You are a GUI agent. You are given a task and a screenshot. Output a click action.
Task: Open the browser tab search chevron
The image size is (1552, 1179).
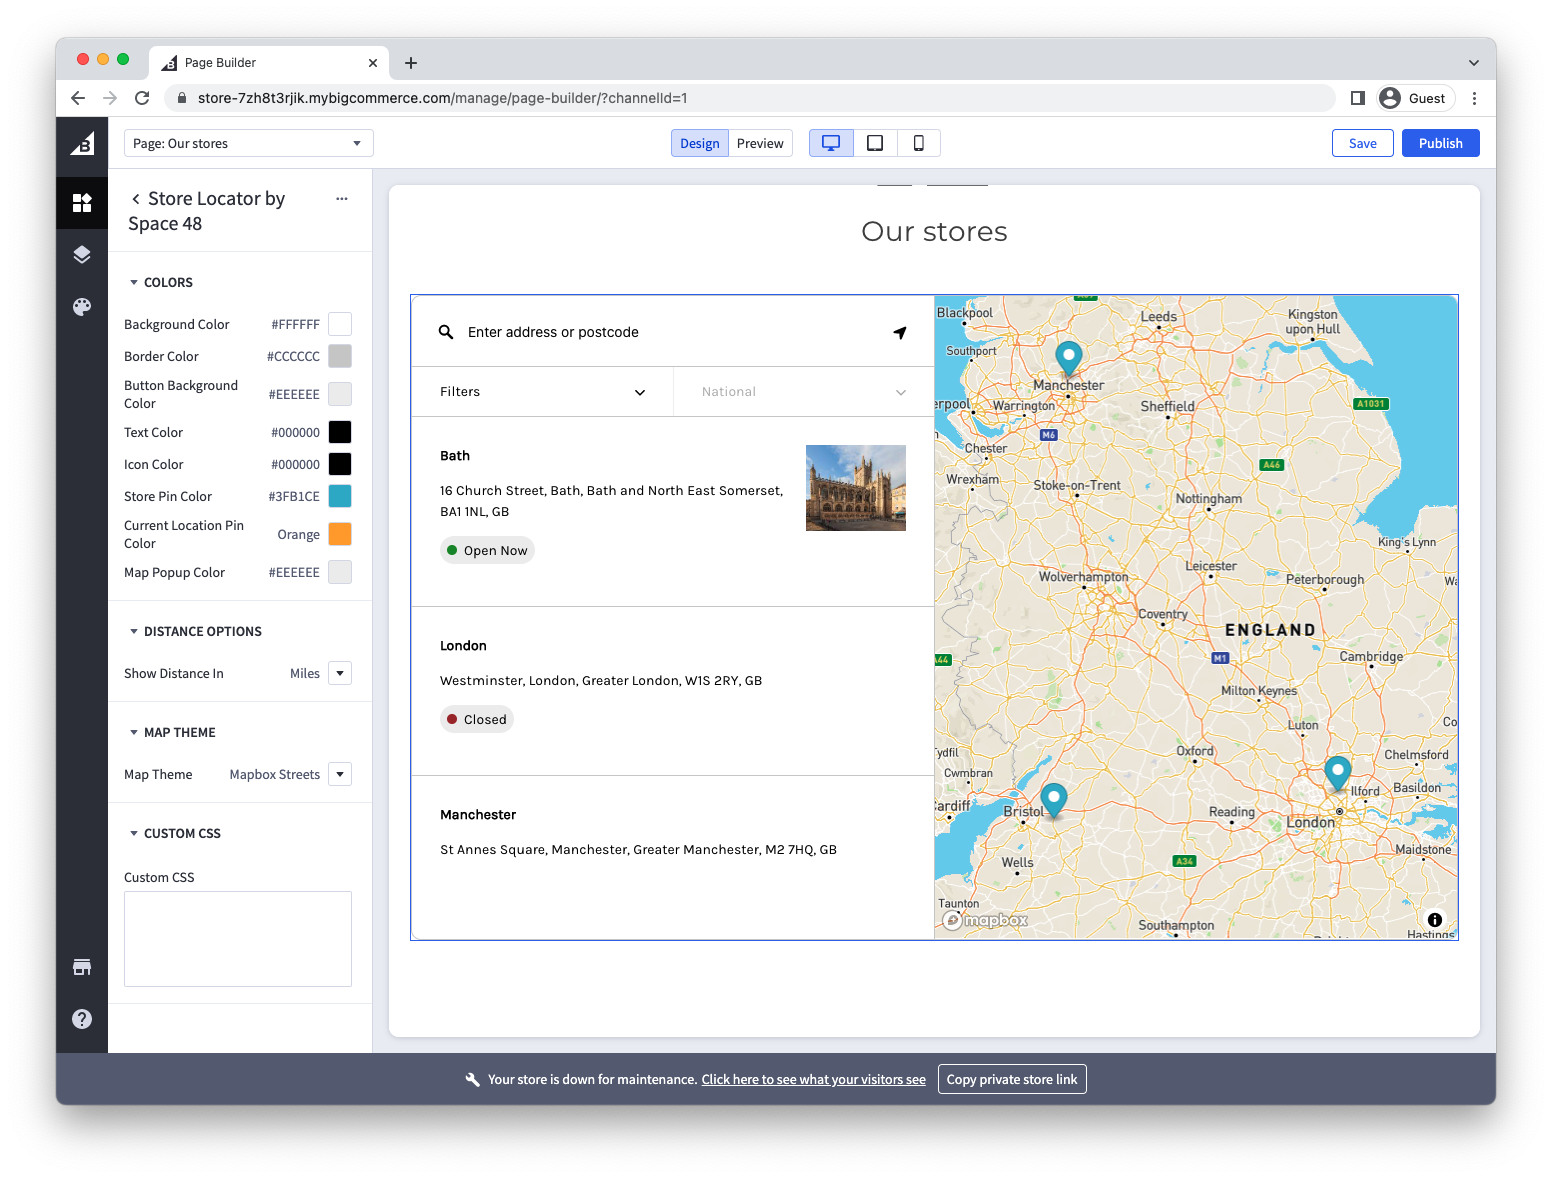tap(1474, 63)
